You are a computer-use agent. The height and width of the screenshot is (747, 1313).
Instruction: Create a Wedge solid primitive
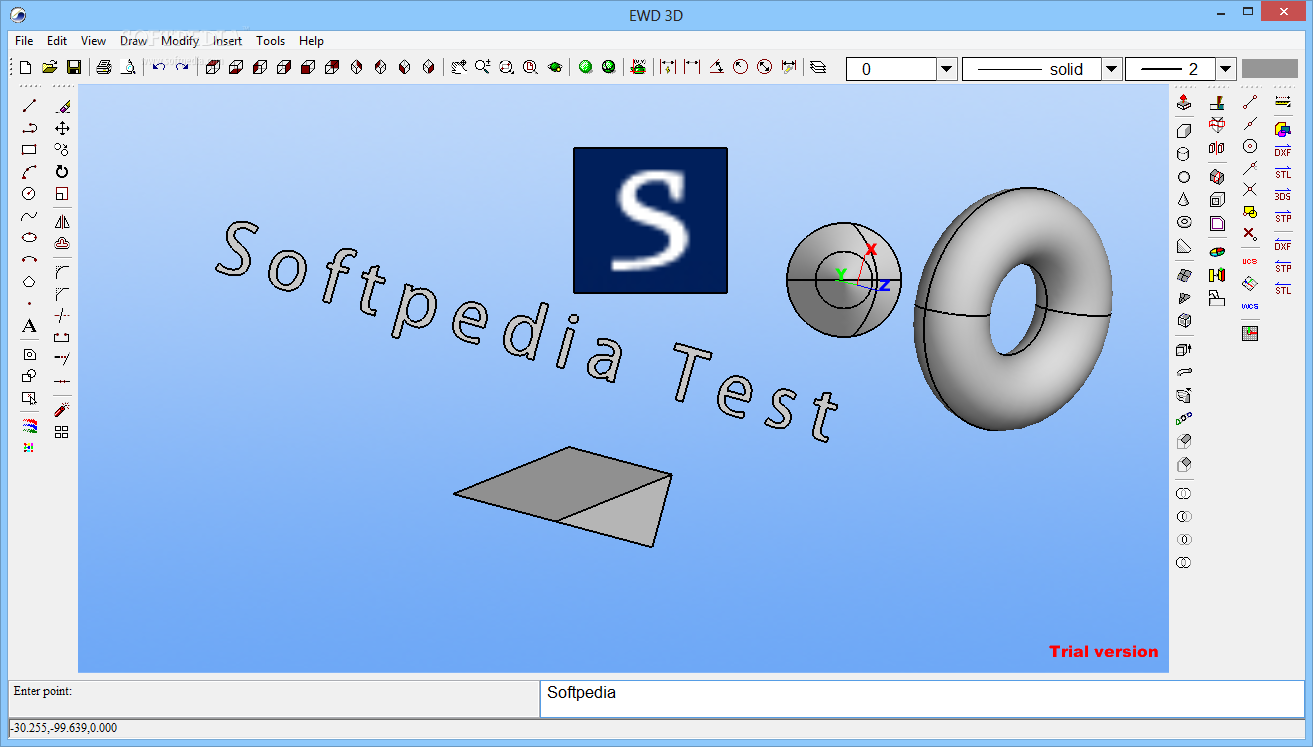coord(1184,246)
